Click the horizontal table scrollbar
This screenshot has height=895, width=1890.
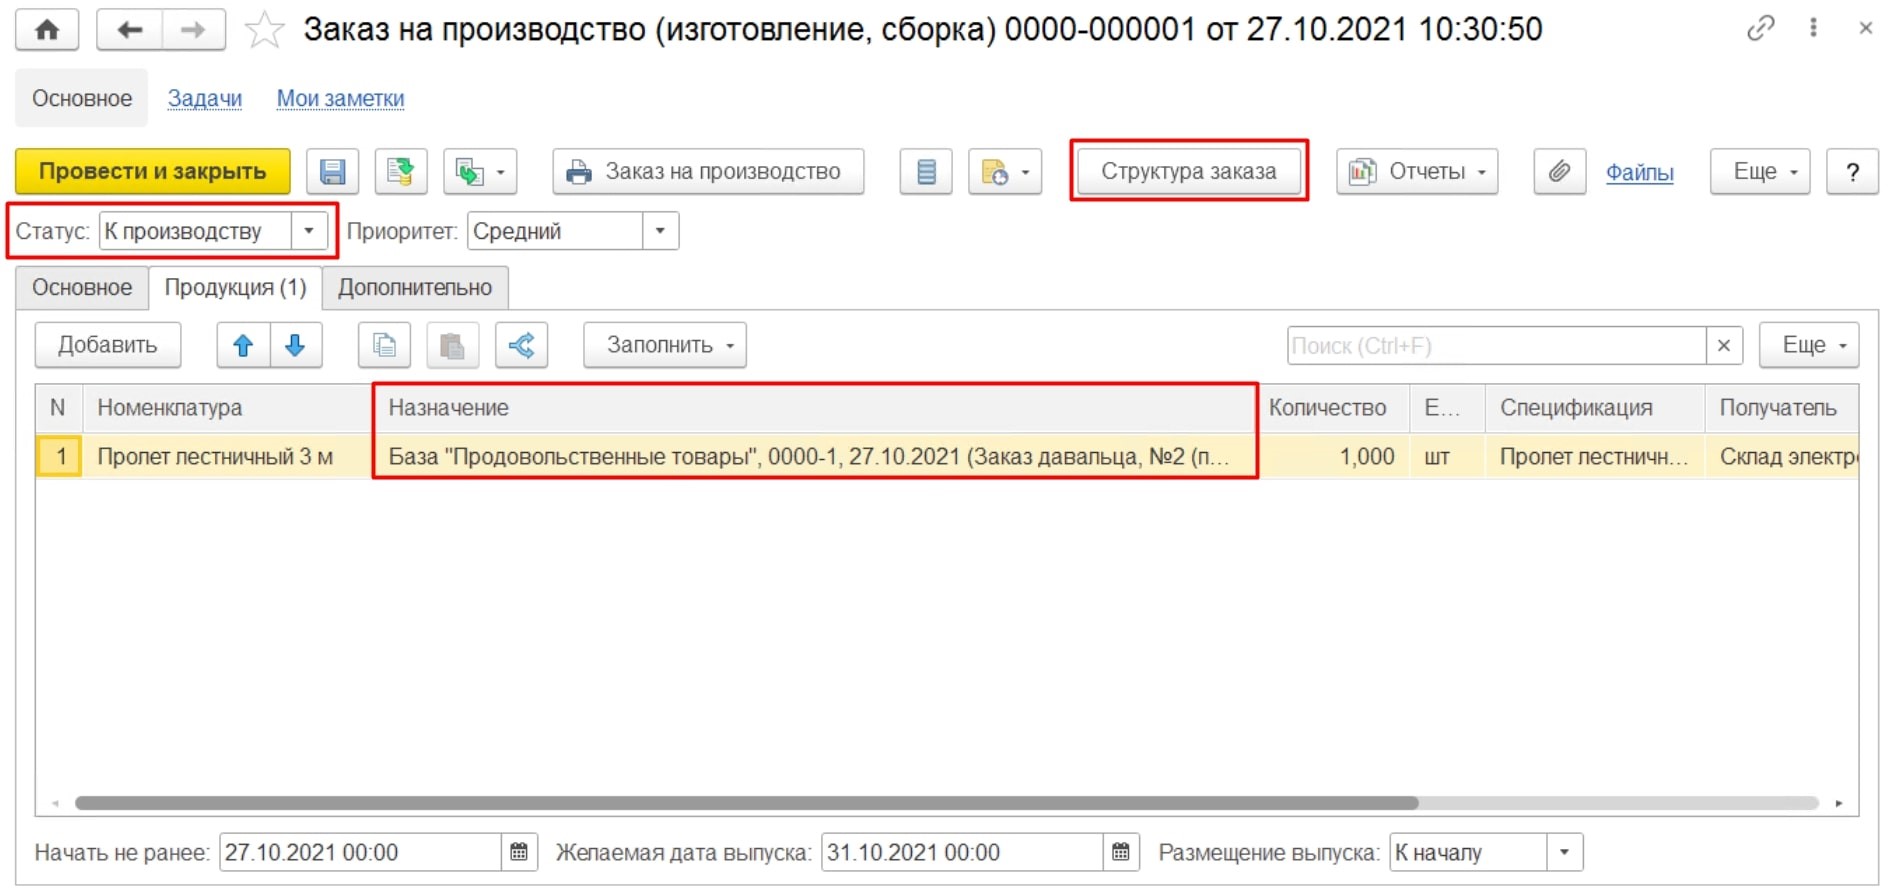(x=746, y=803)
